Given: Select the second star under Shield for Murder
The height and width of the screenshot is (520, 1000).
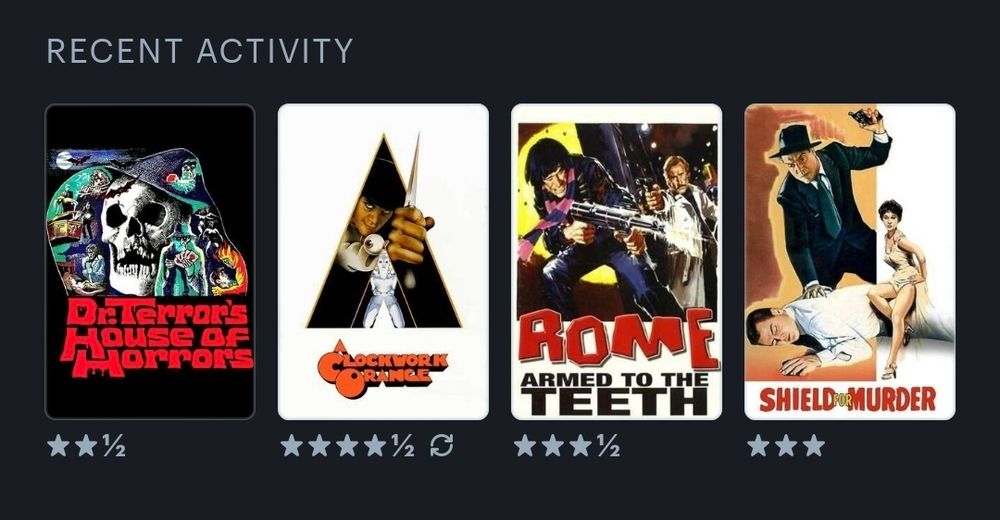Looking at the screenshot, I should (x=786, y=445).
